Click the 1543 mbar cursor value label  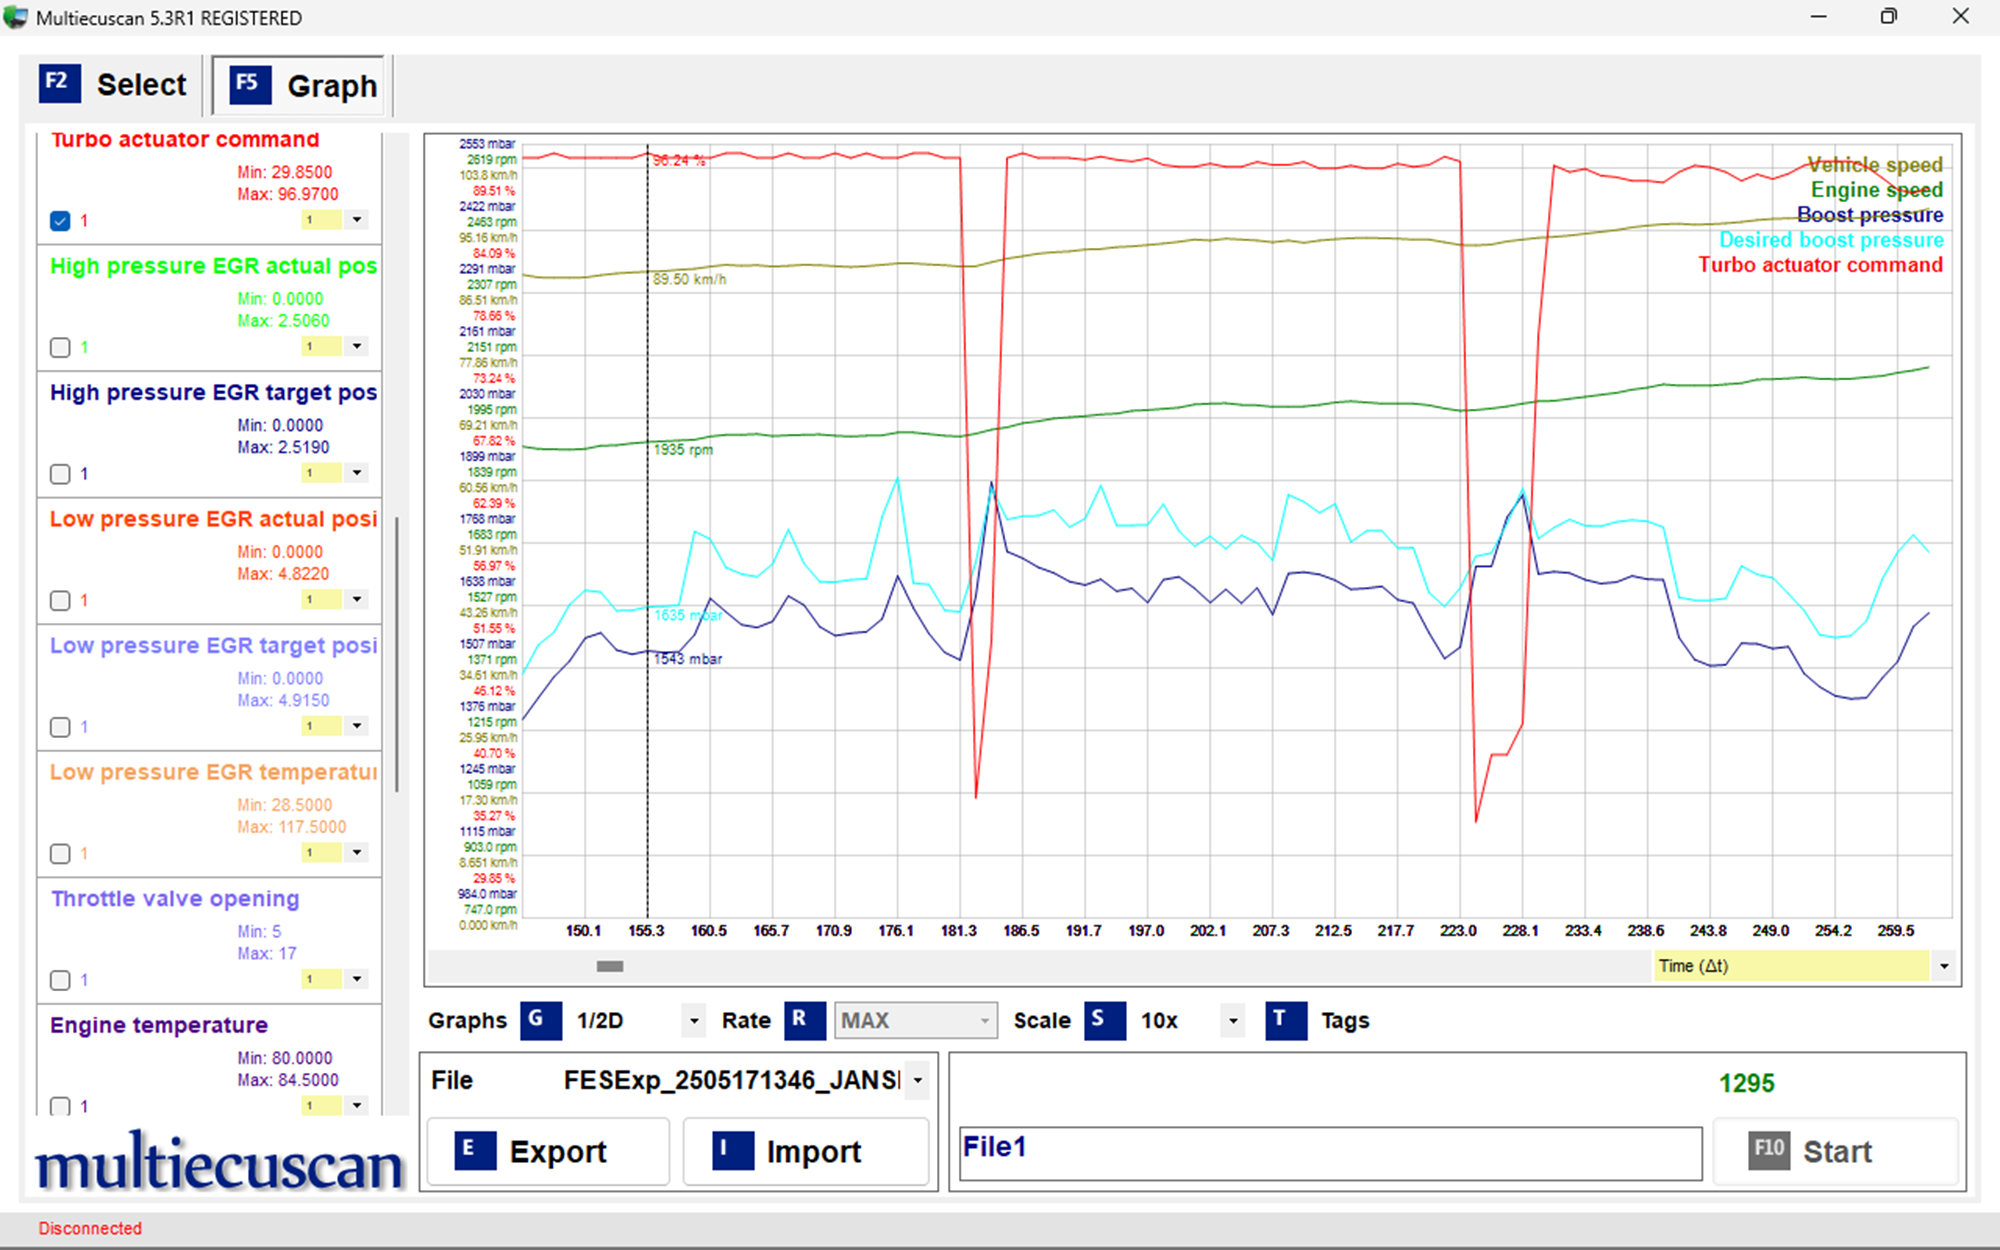(x=688, y=659)
